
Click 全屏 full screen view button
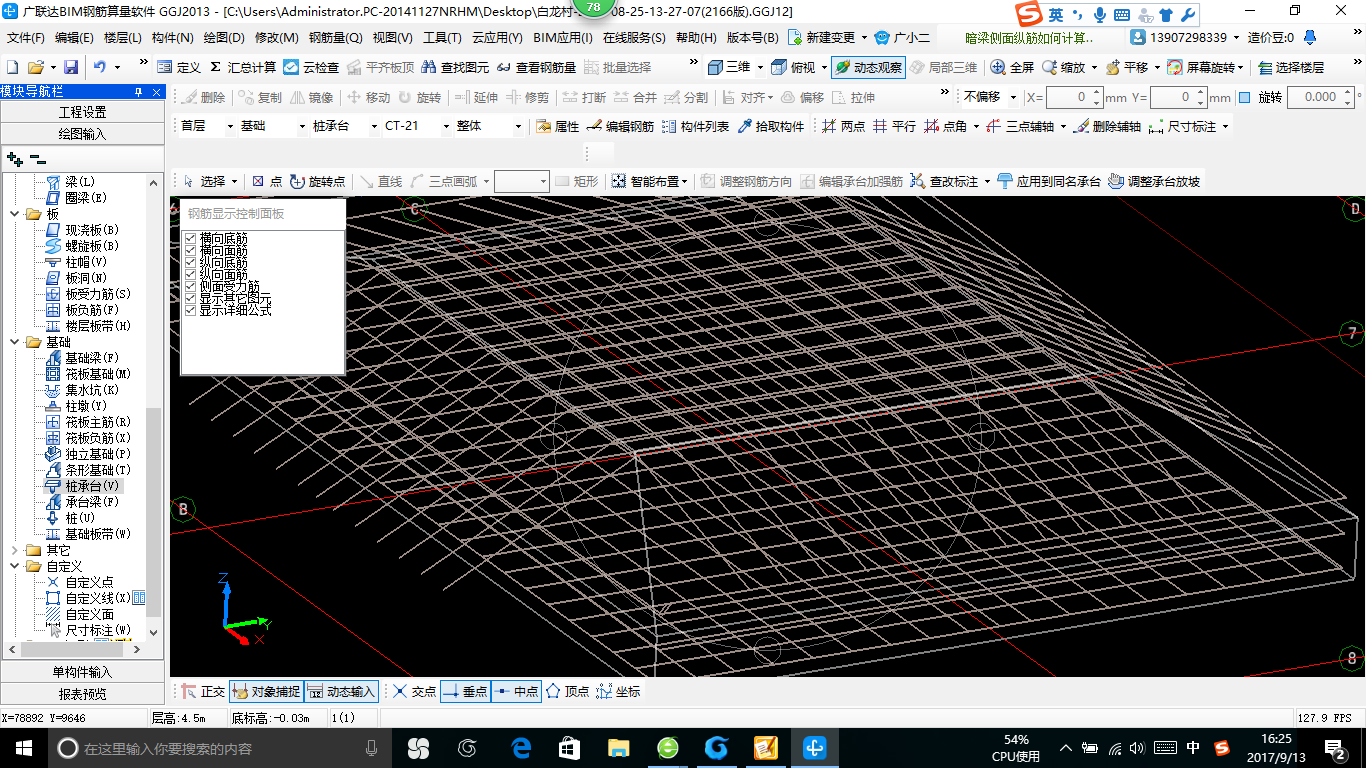[x=1012, y=67]
